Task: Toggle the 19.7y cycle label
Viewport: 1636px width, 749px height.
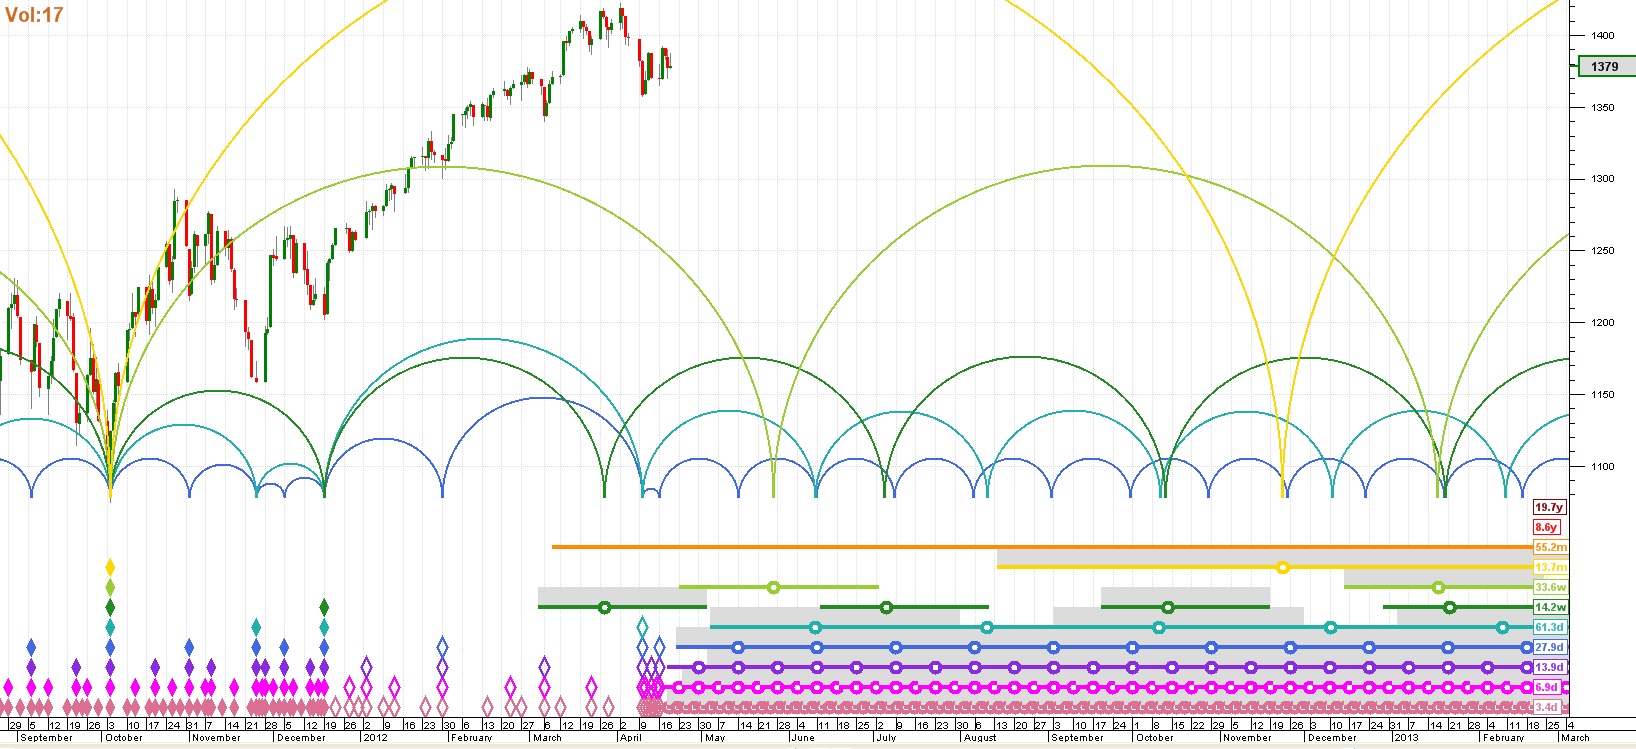Action: pos(1548,507)
